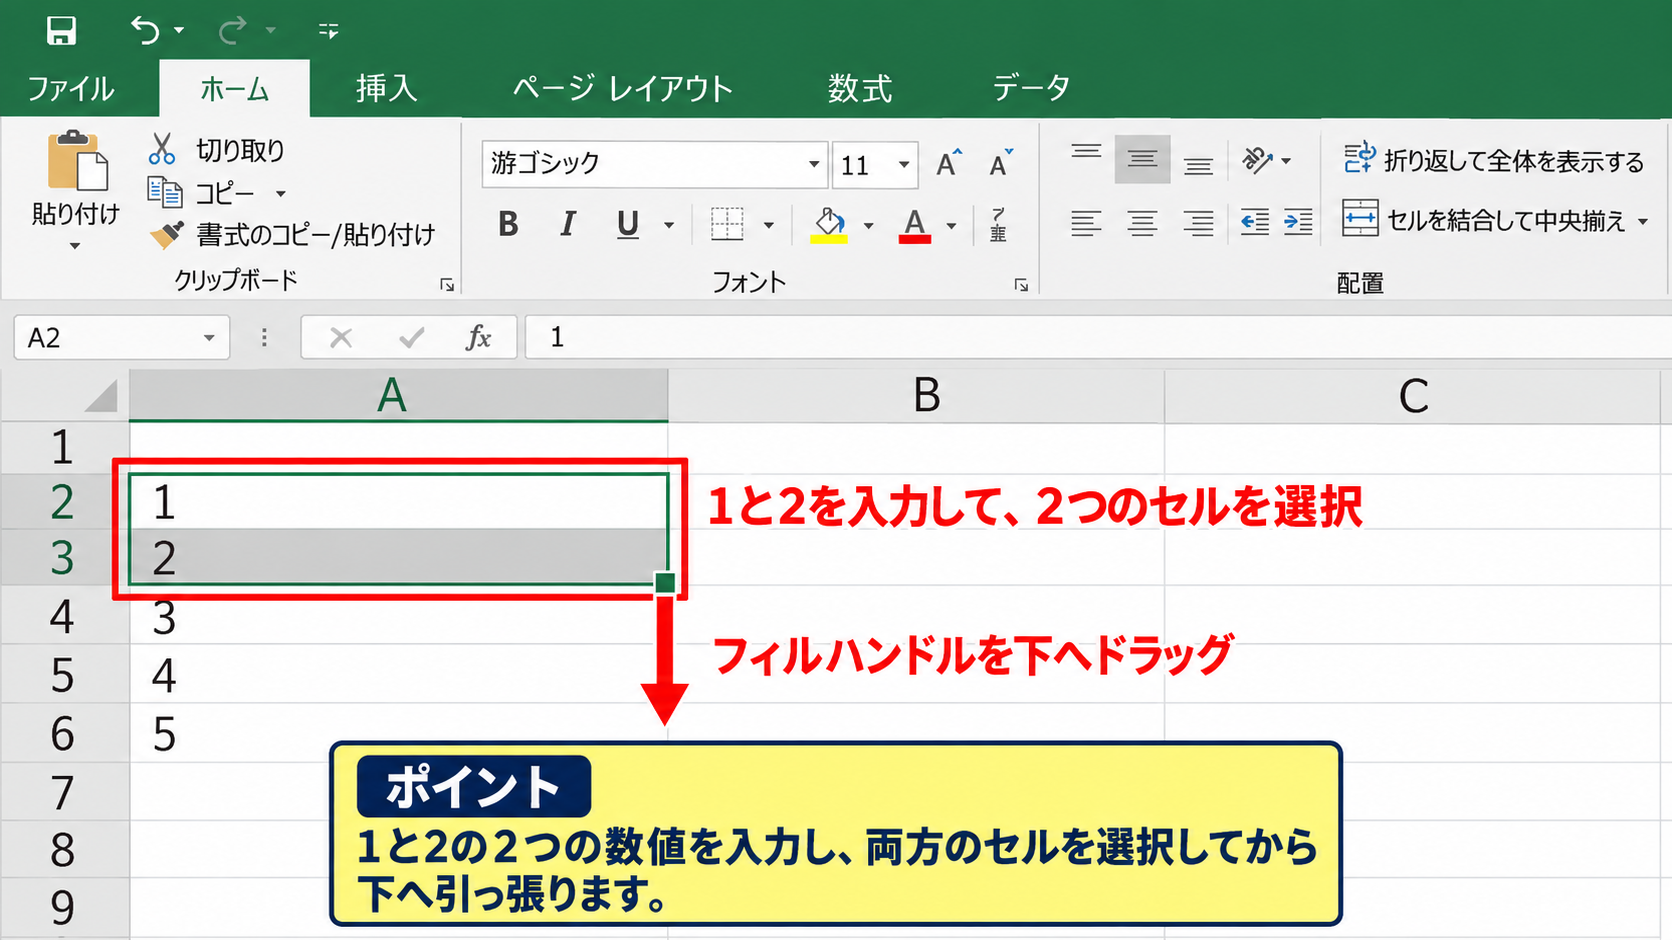Select middle vertical alignment

point(1142,158)
